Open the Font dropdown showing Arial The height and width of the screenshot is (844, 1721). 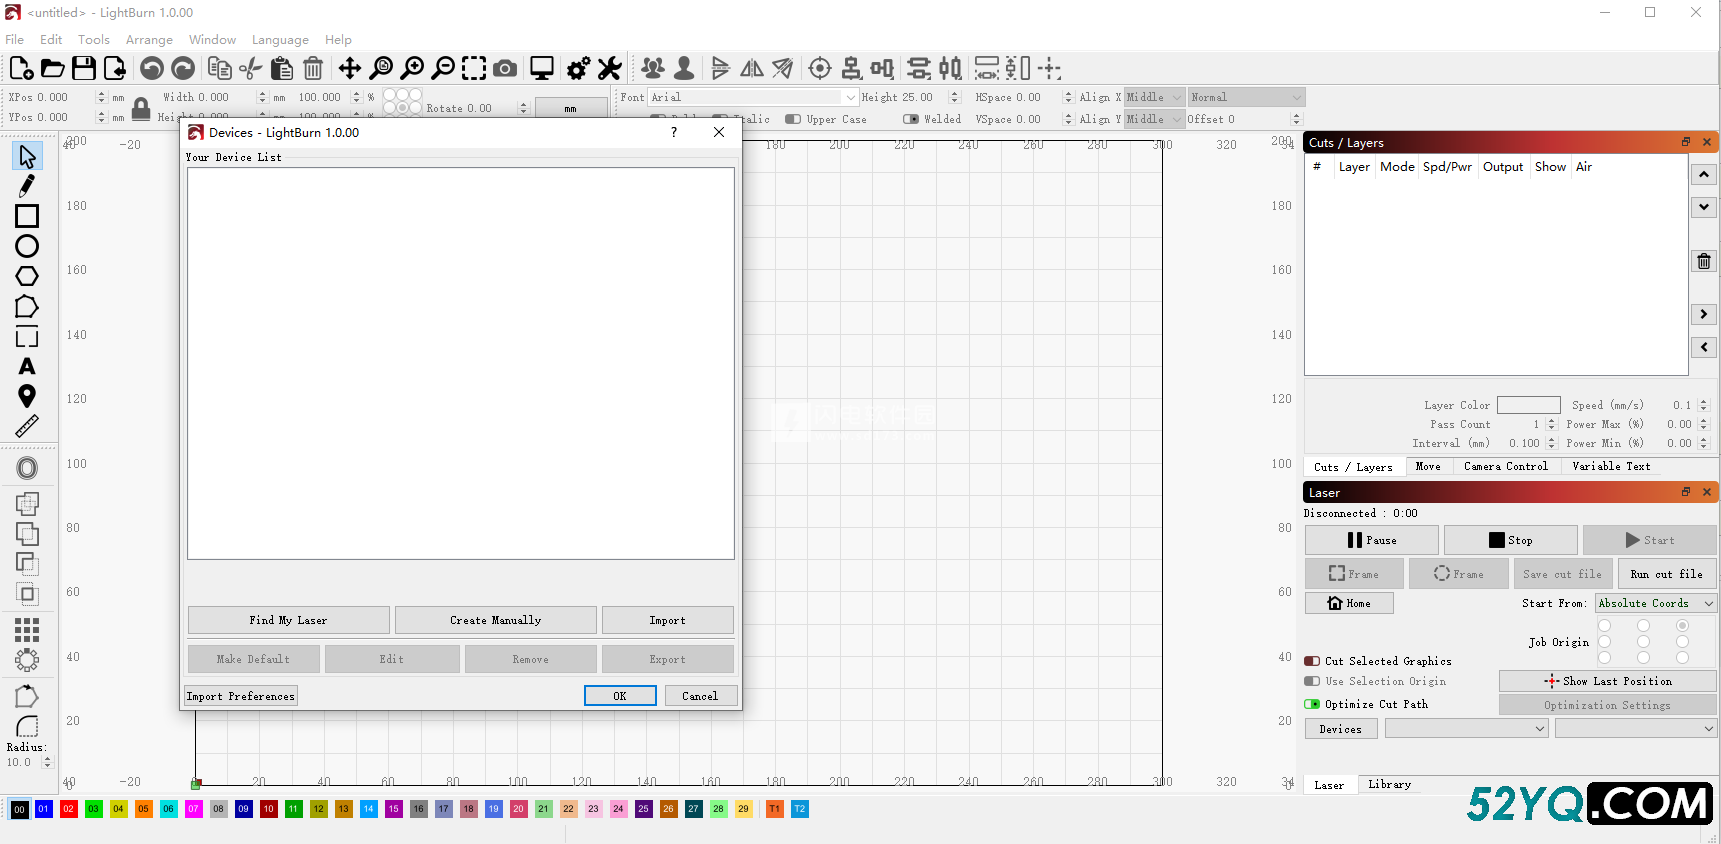753,97
